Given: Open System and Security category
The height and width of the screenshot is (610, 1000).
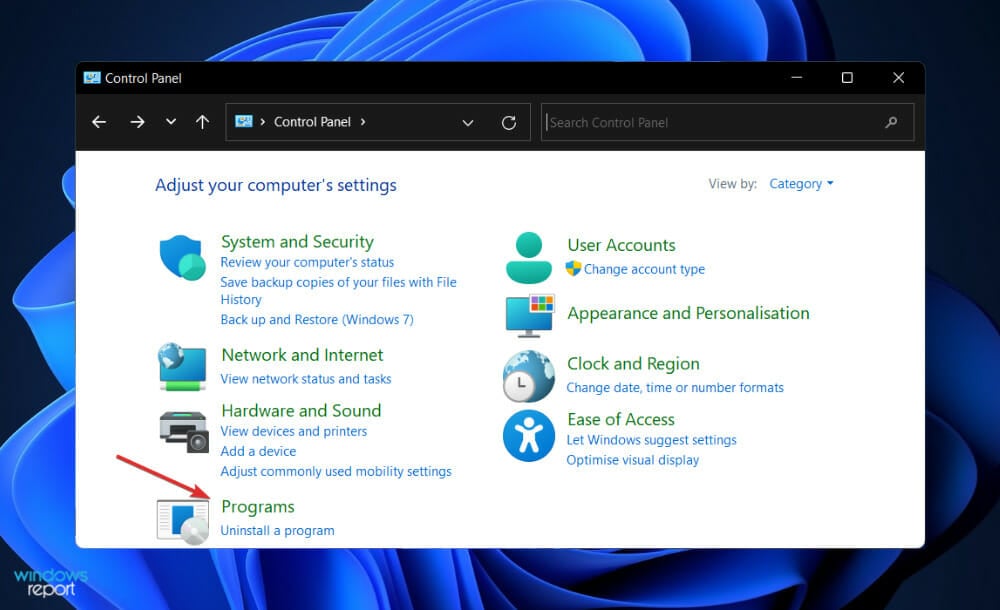Looking at the screenshot, I should [x=297, y=242].
